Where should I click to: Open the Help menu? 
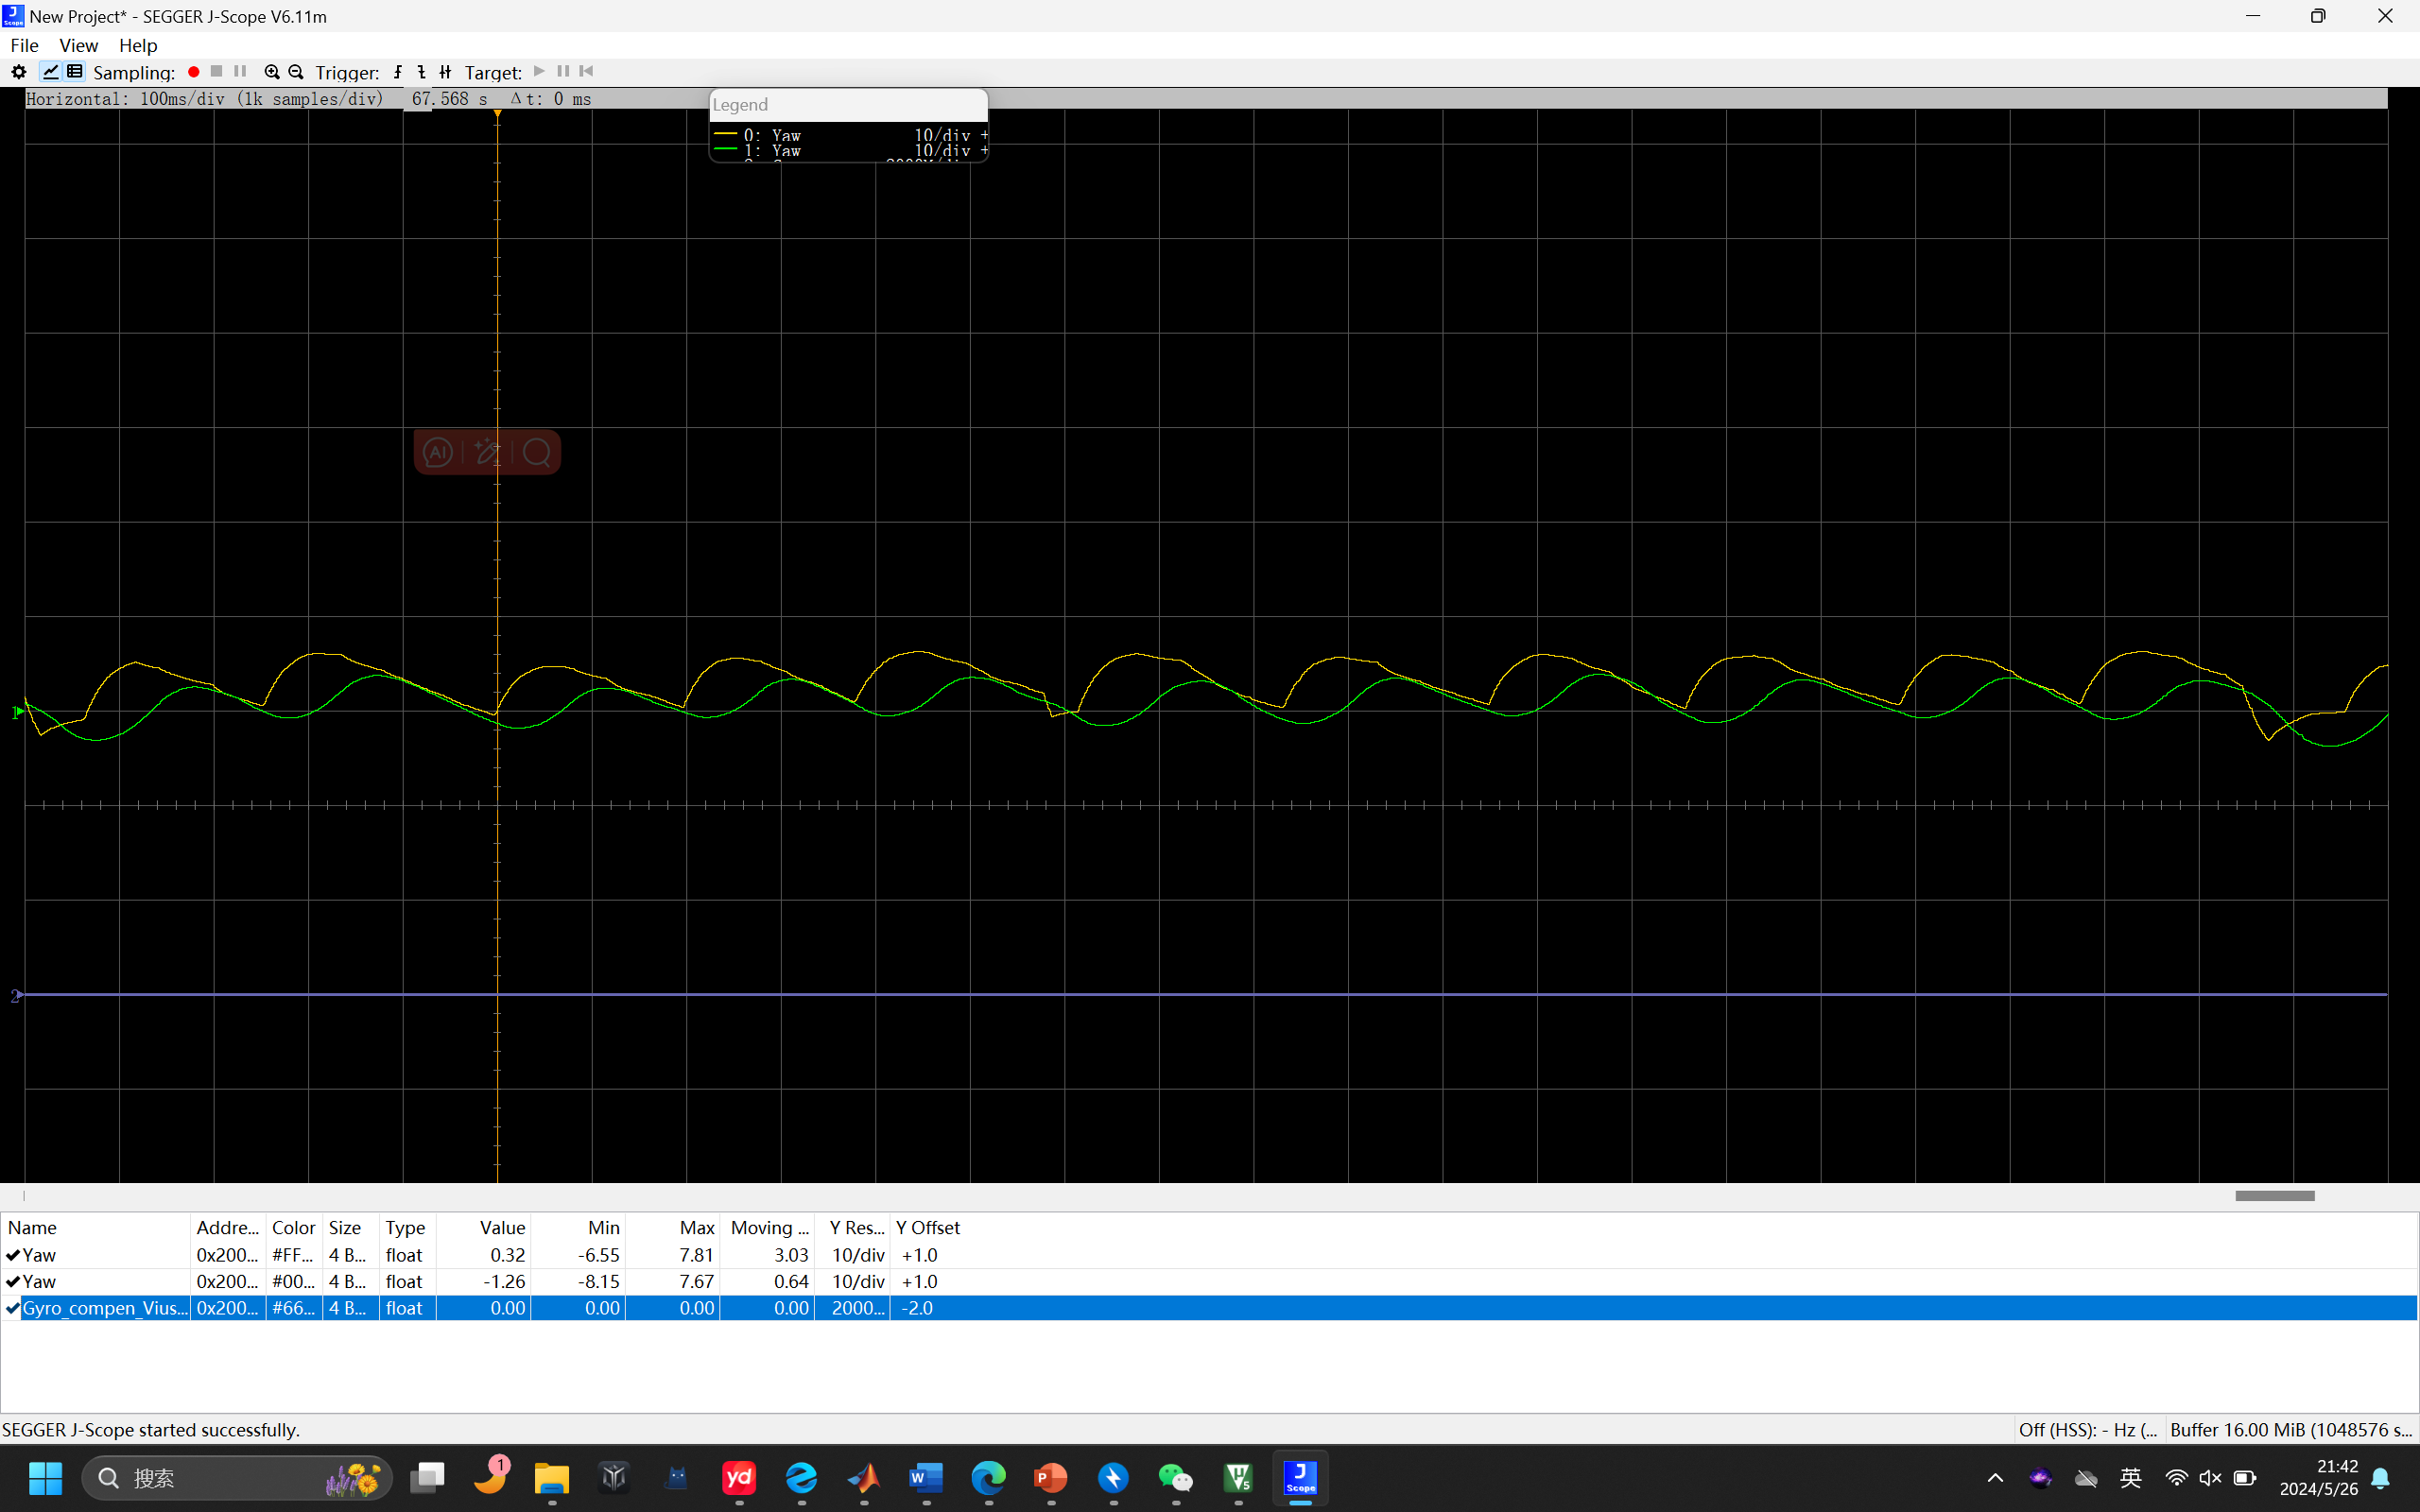(138, 45)
